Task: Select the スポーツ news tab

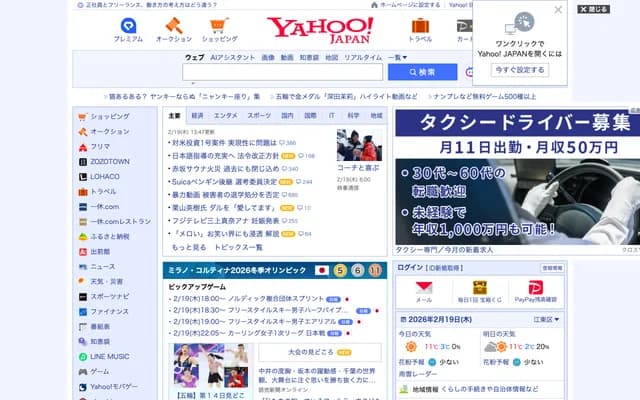Action: (x=259, y=115)
